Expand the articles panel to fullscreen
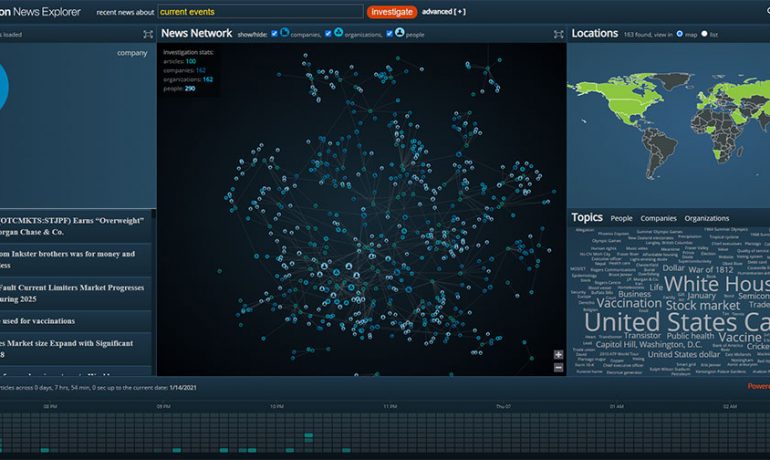The width and height of the screenshot is (770, 460). pos(148,34)
